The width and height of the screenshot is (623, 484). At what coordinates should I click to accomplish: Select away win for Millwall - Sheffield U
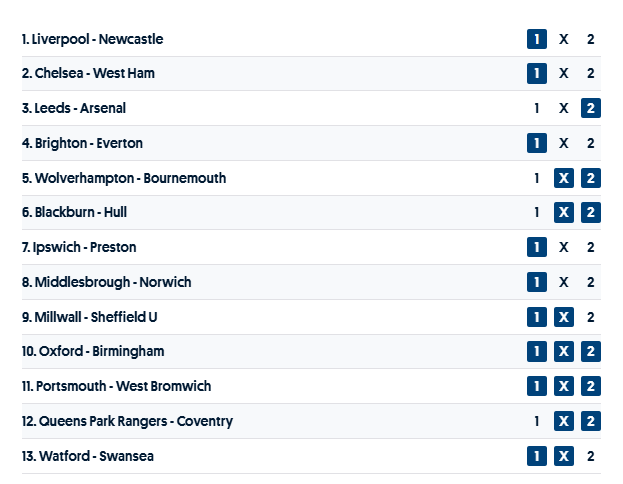(591, 317)
